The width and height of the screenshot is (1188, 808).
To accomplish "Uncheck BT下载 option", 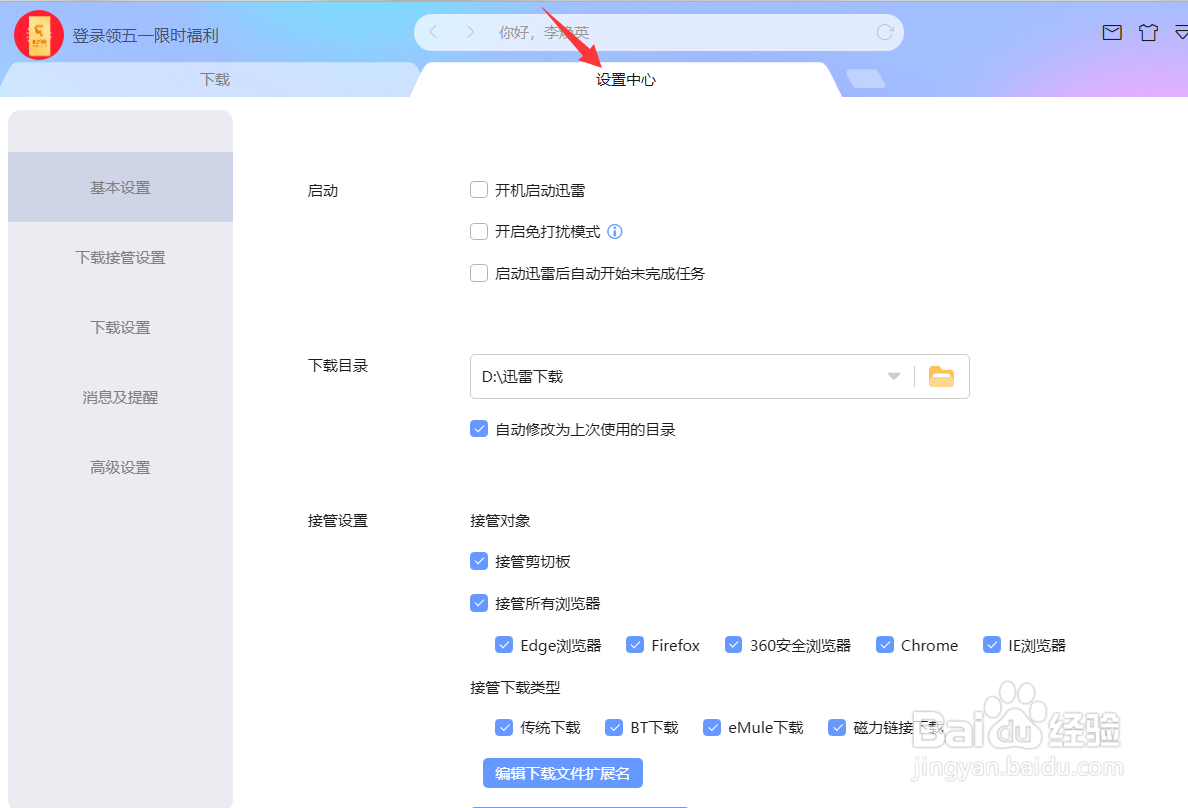I will coord(614,728).
